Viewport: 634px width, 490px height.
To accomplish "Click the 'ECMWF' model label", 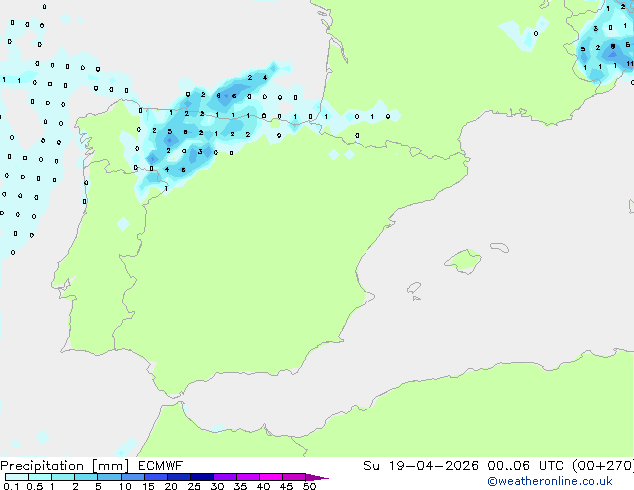I will pos(161,465).
